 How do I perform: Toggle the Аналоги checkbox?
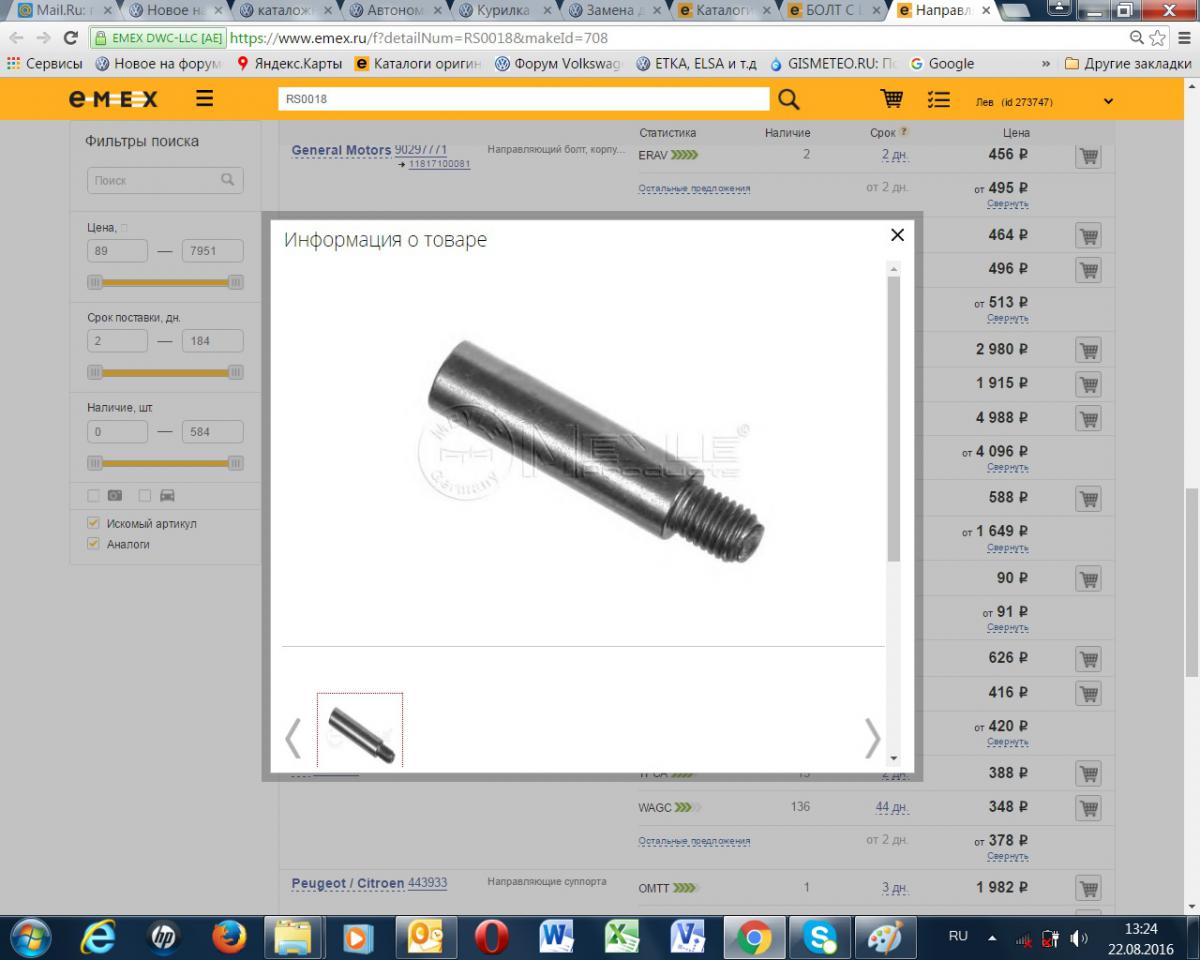point(94,544)
